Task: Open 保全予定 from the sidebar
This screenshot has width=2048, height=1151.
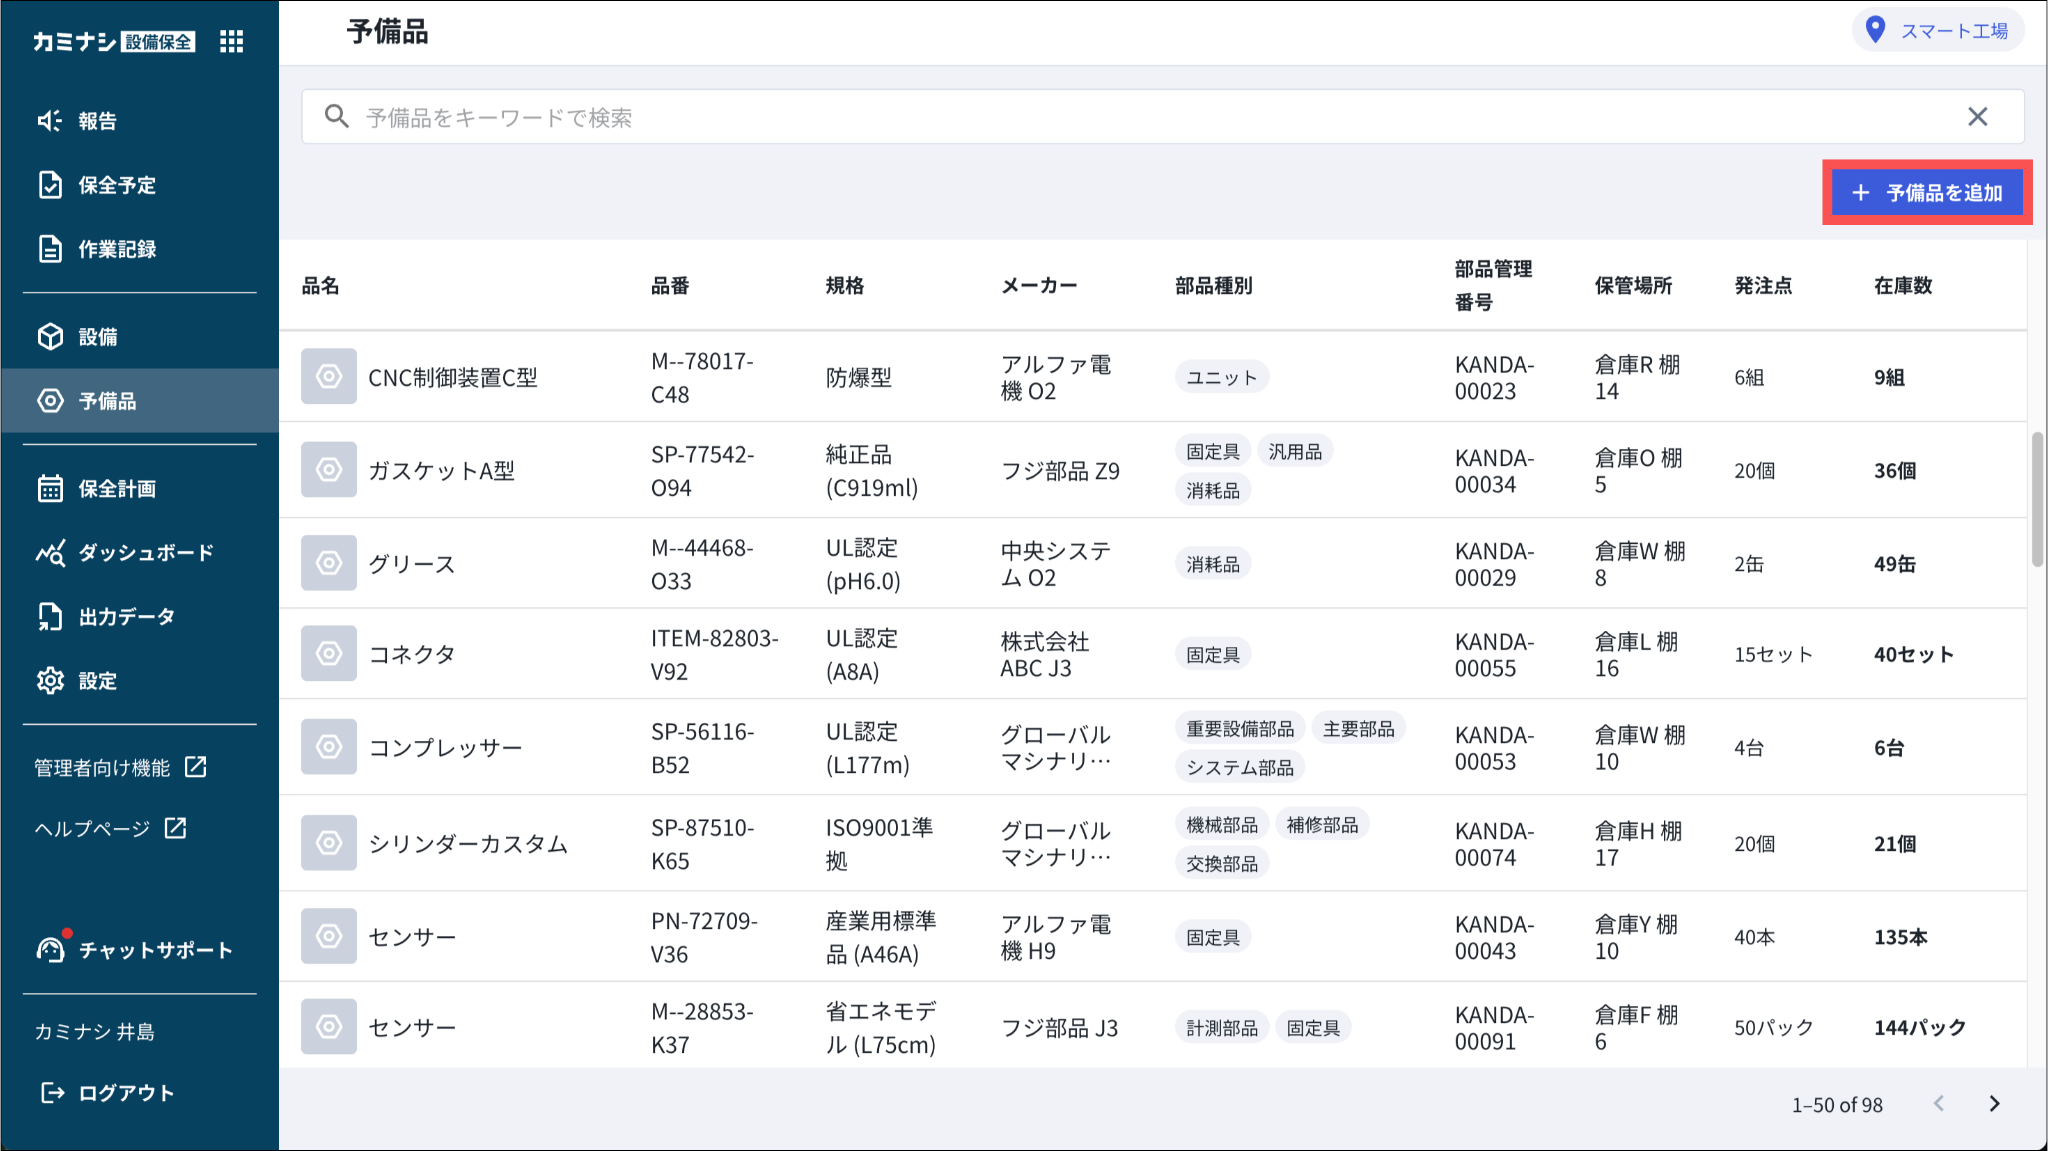Action: point(116,185)
